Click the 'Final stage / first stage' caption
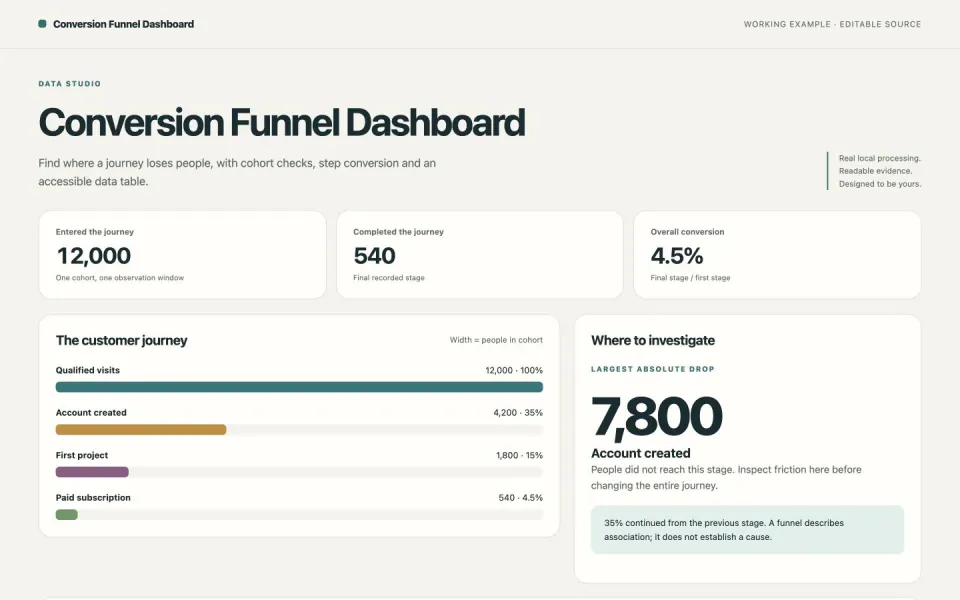This screenshot has width=960, height=600. pyautogui.click(x=690, y=277)
